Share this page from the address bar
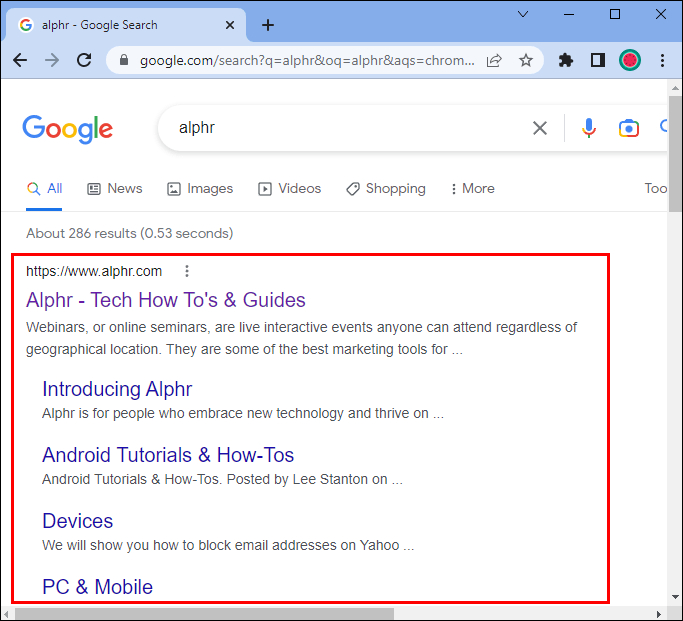 494,60
